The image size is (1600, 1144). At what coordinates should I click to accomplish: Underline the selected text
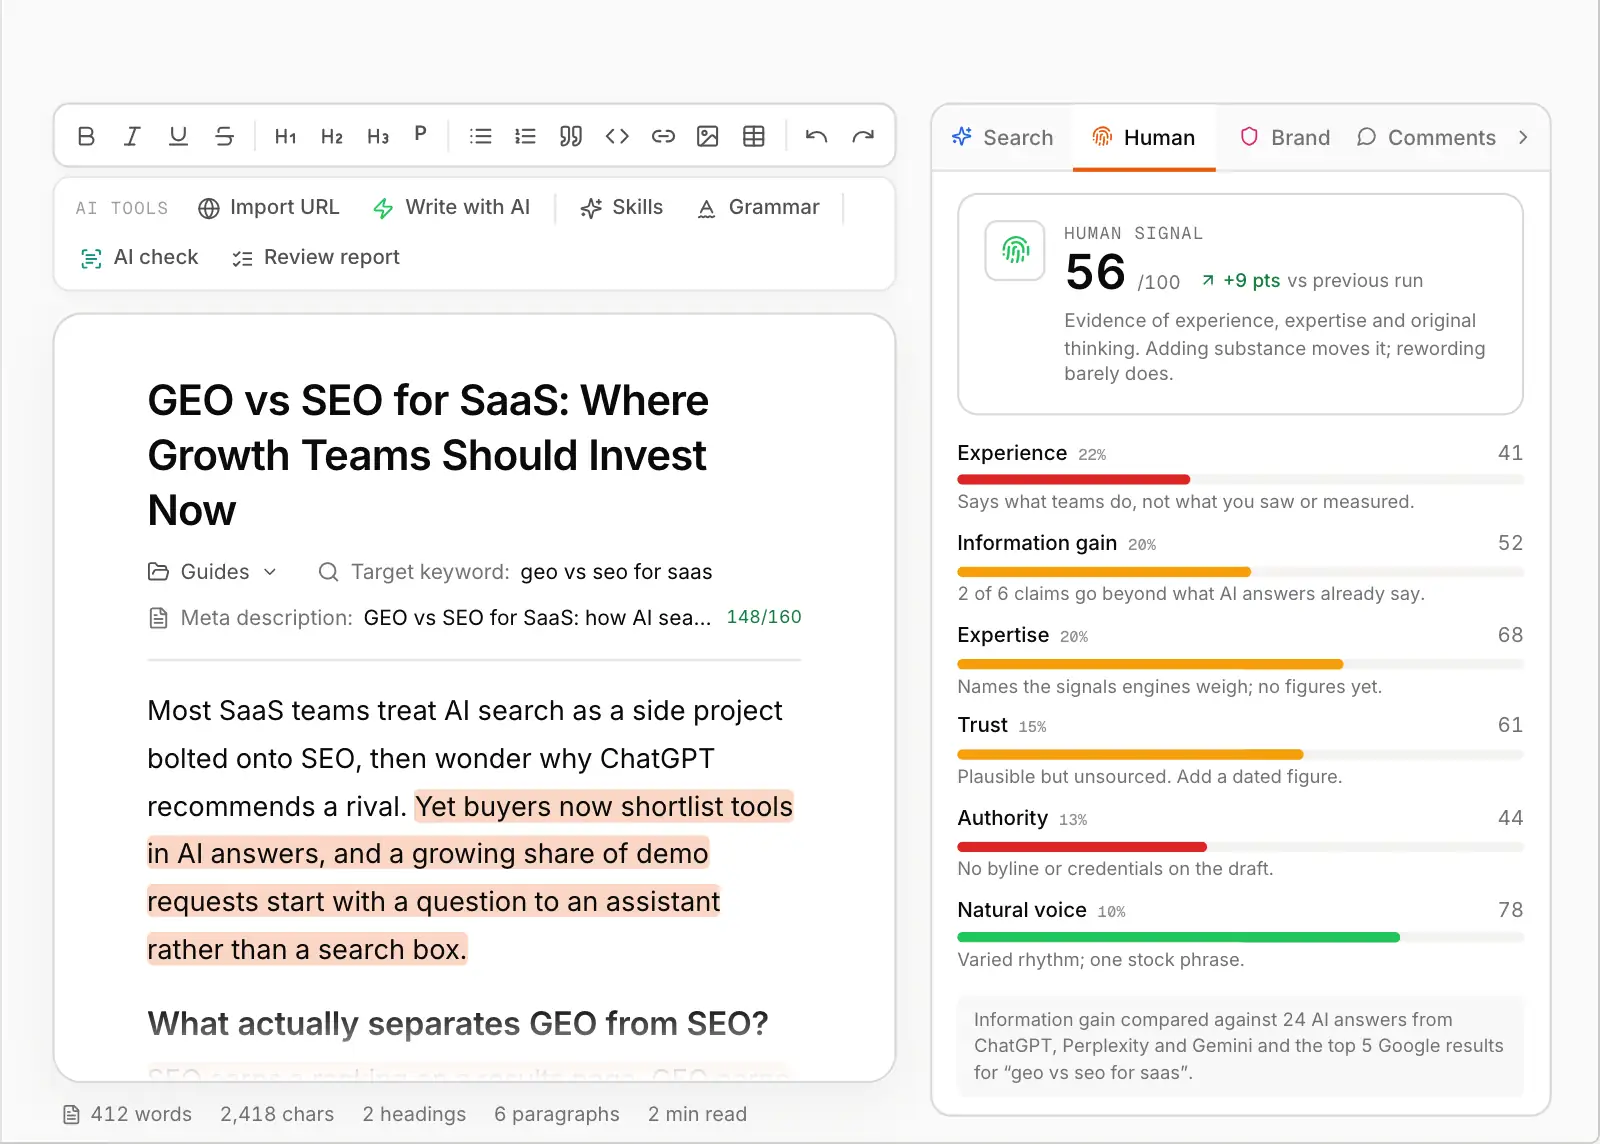(x=178, y=136)
